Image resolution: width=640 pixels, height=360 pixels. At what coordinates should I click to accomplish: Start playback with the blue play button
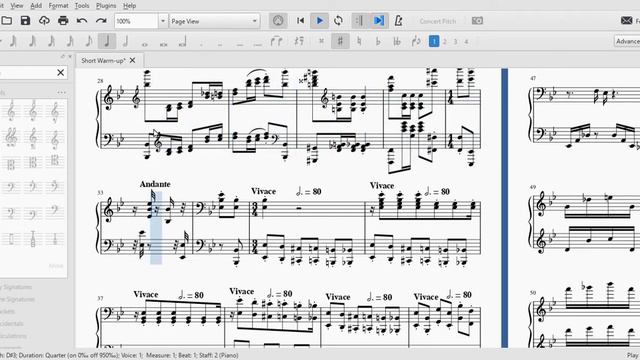tap(320, 21)
